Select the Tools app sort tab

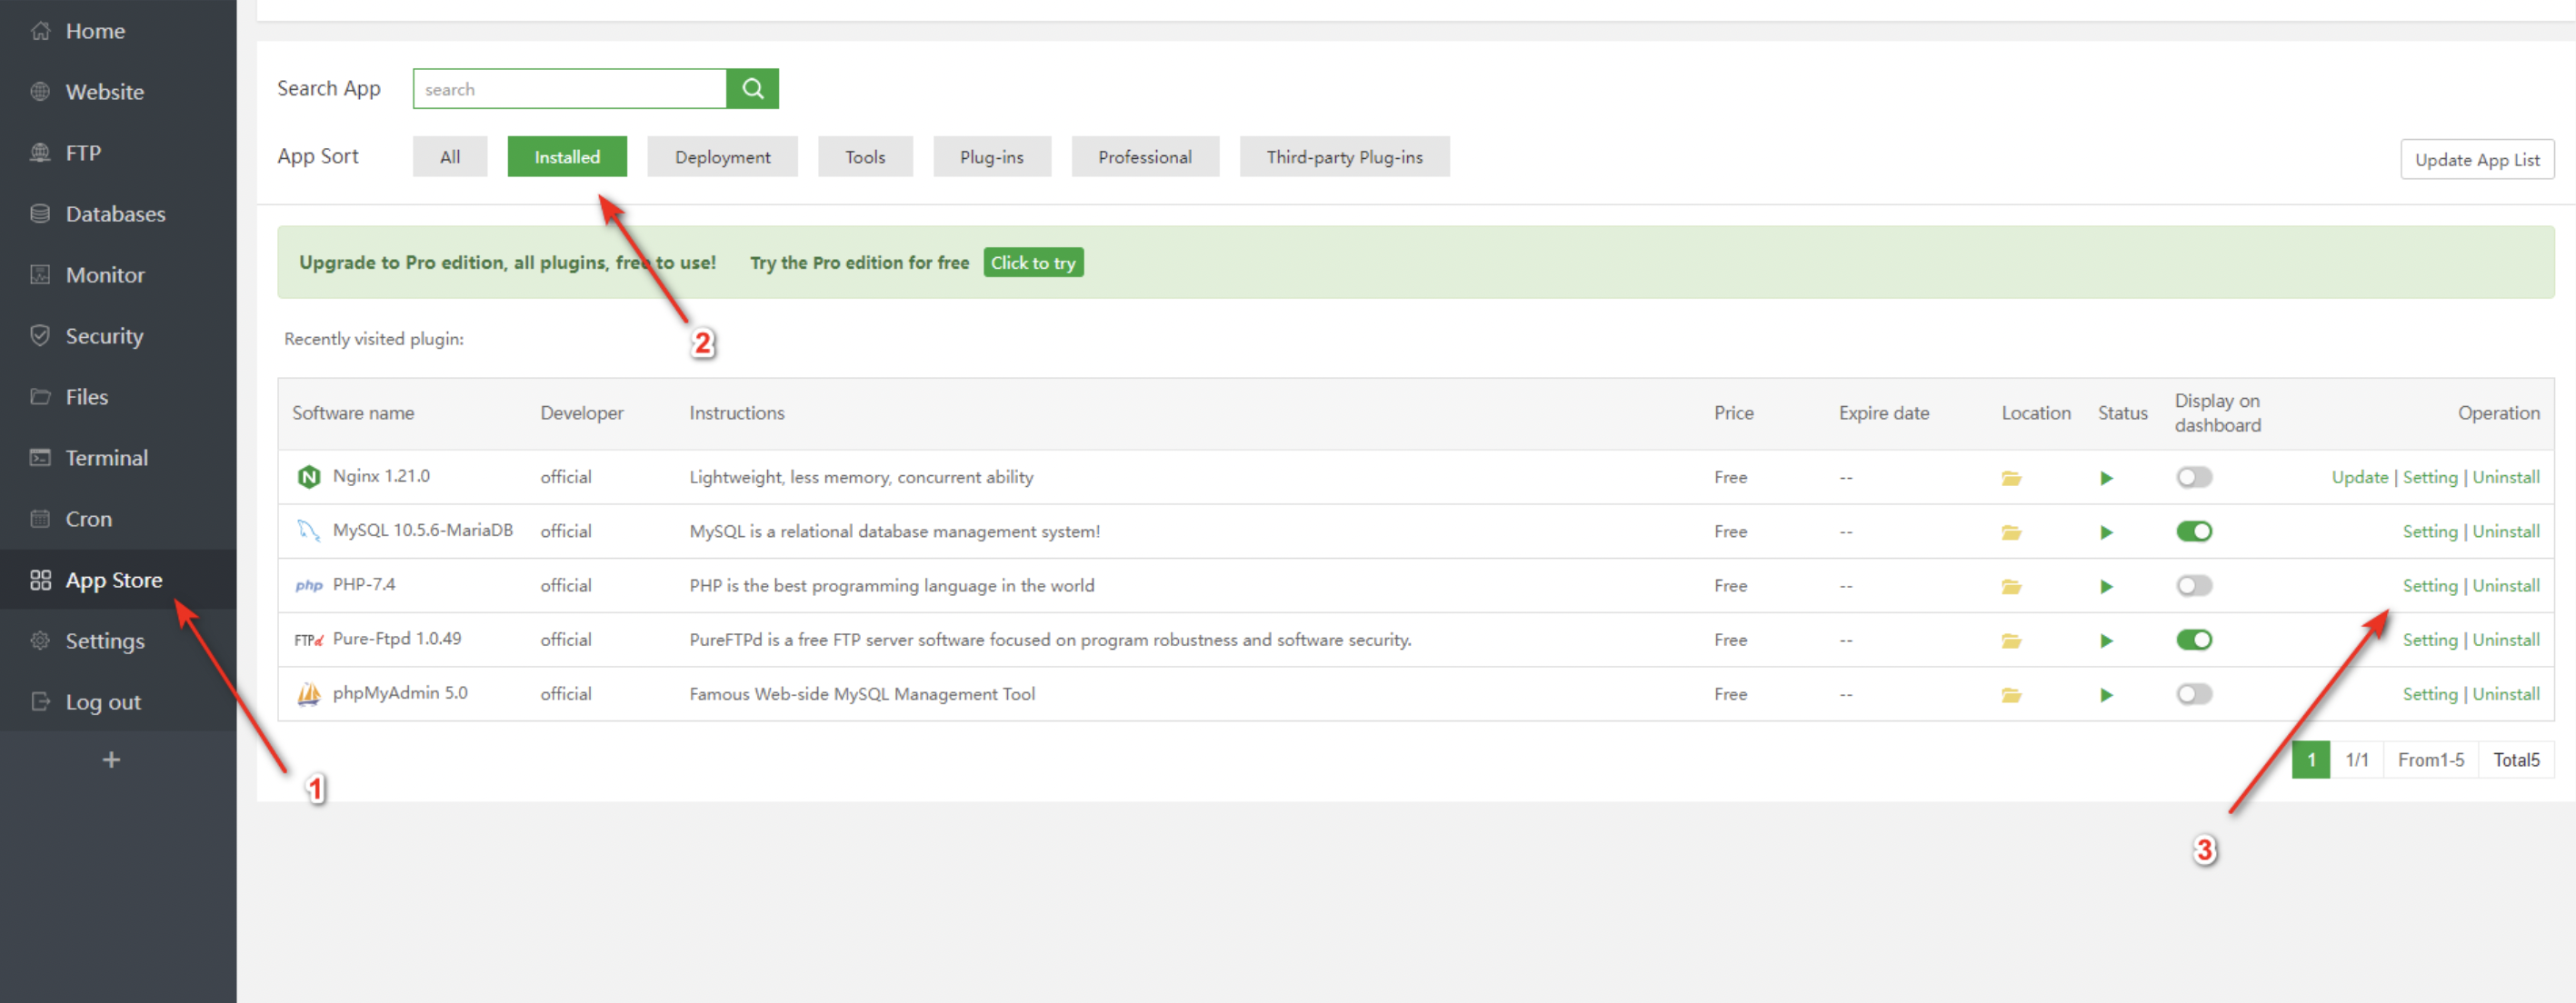(865, 157)
